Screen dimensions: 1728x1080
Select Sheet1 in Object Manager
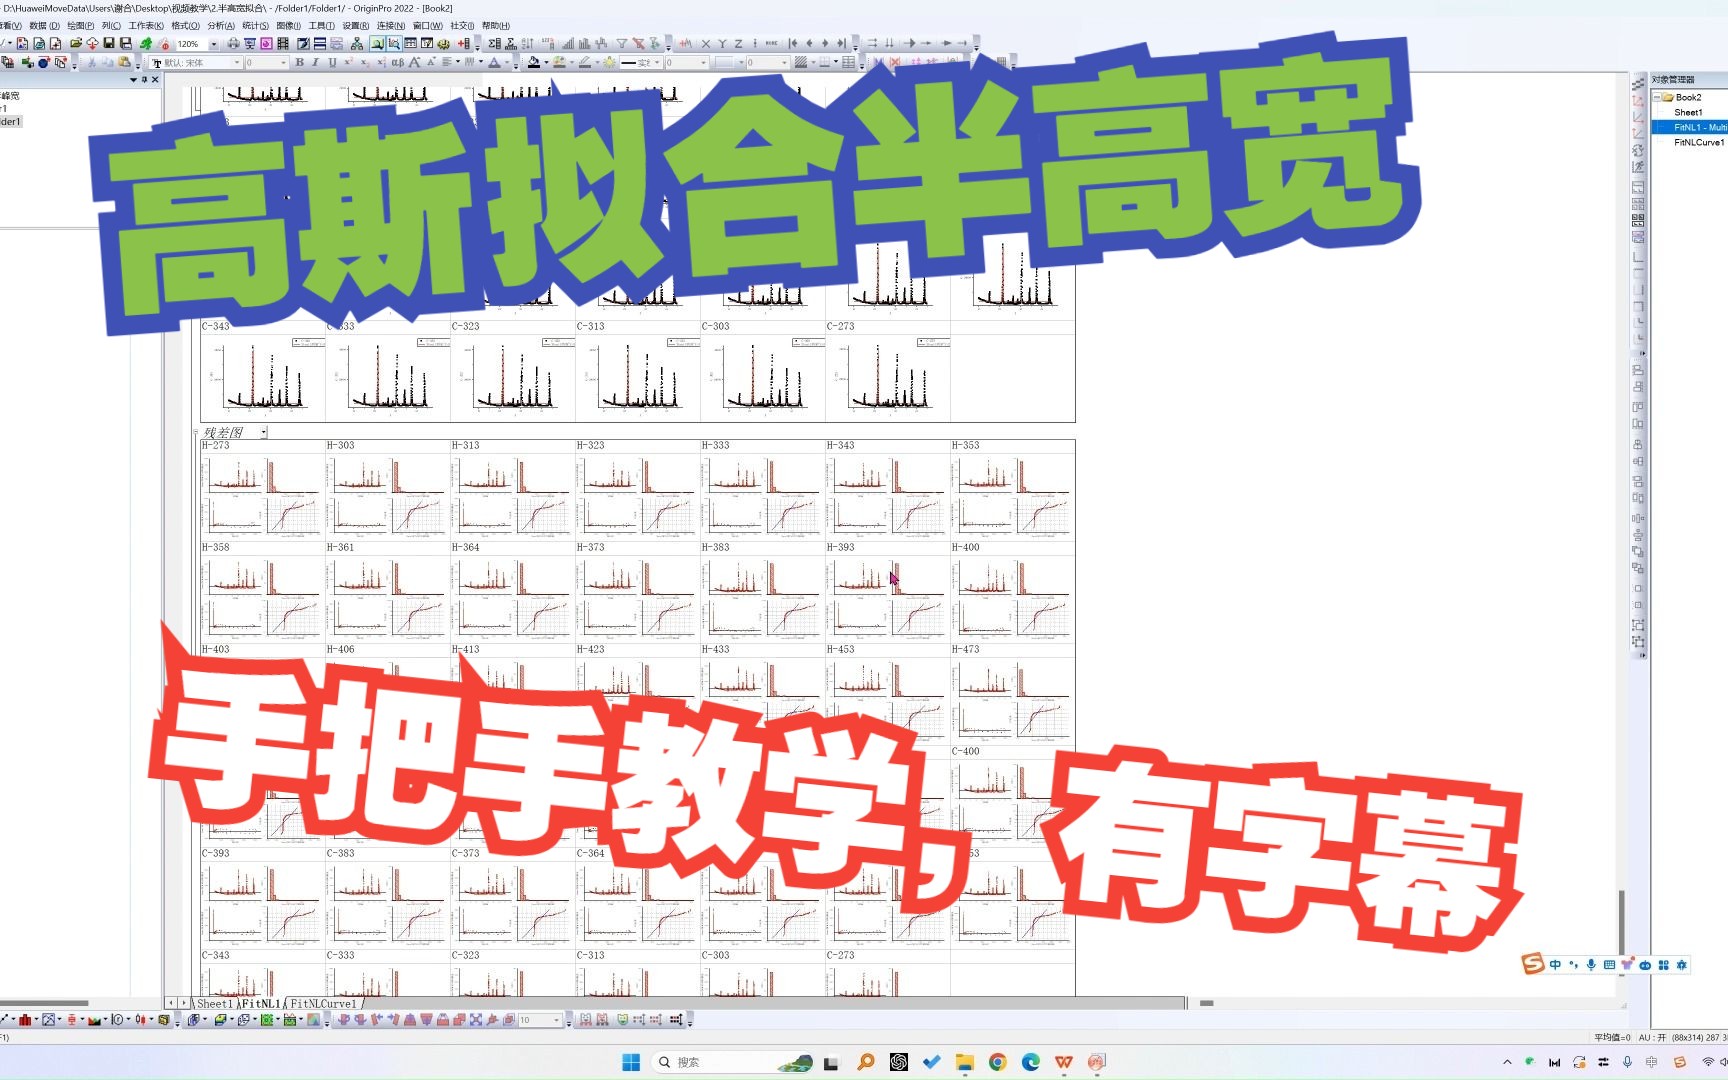pyautogui.click(x=1688, y=112)
